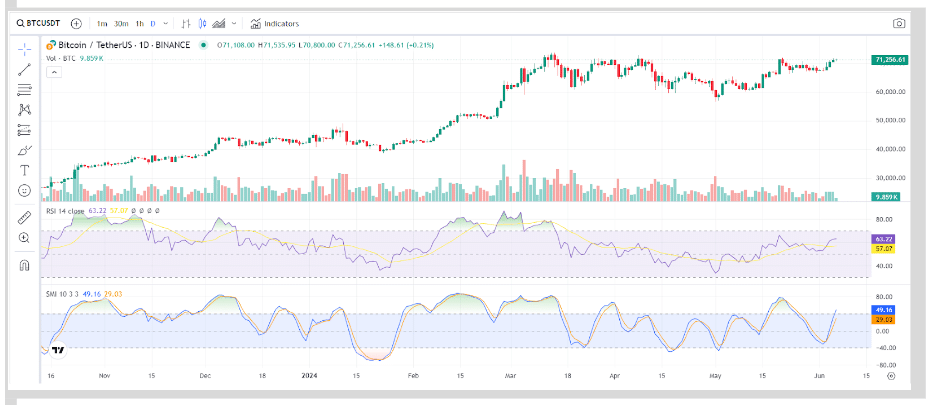
Task: Open the Indicators panel
Action: coord(275,23)
